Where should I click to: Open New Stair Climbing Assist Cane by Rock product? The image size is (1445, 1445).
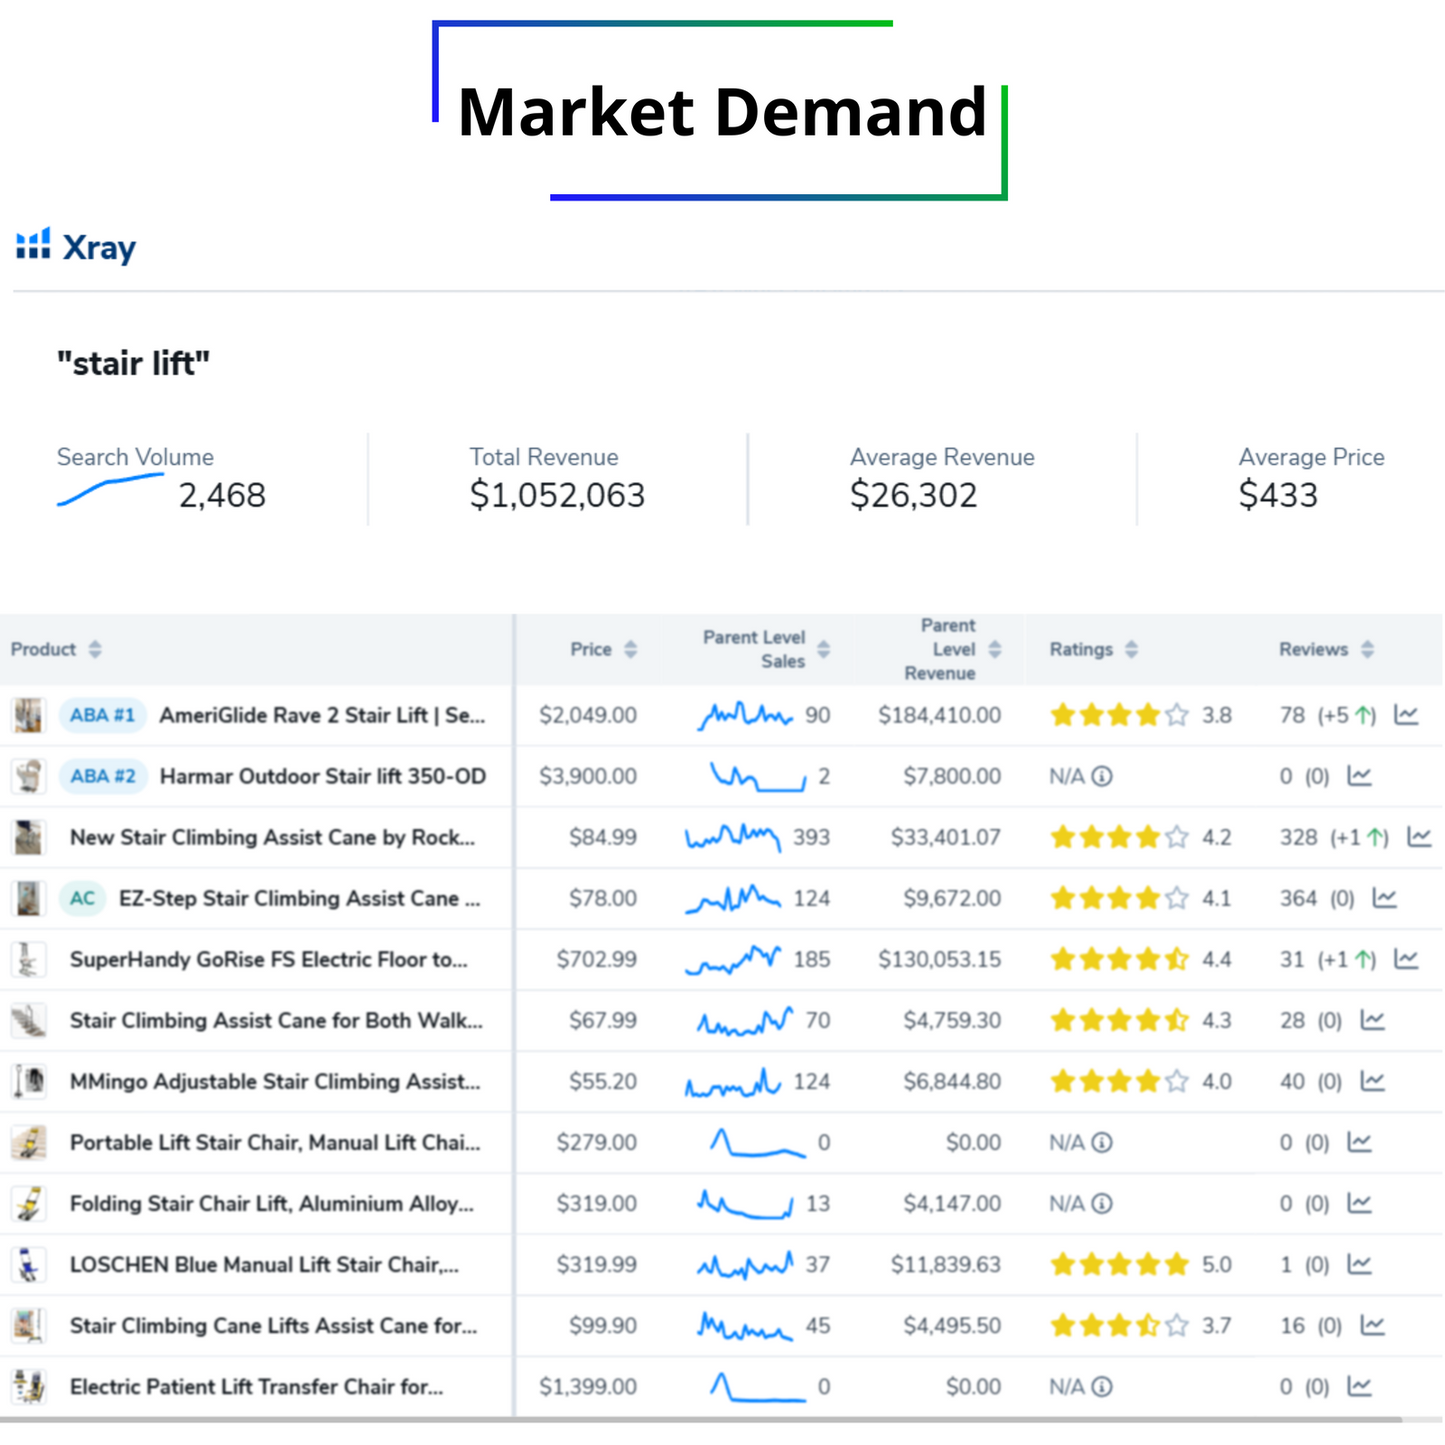pos(272,837)
